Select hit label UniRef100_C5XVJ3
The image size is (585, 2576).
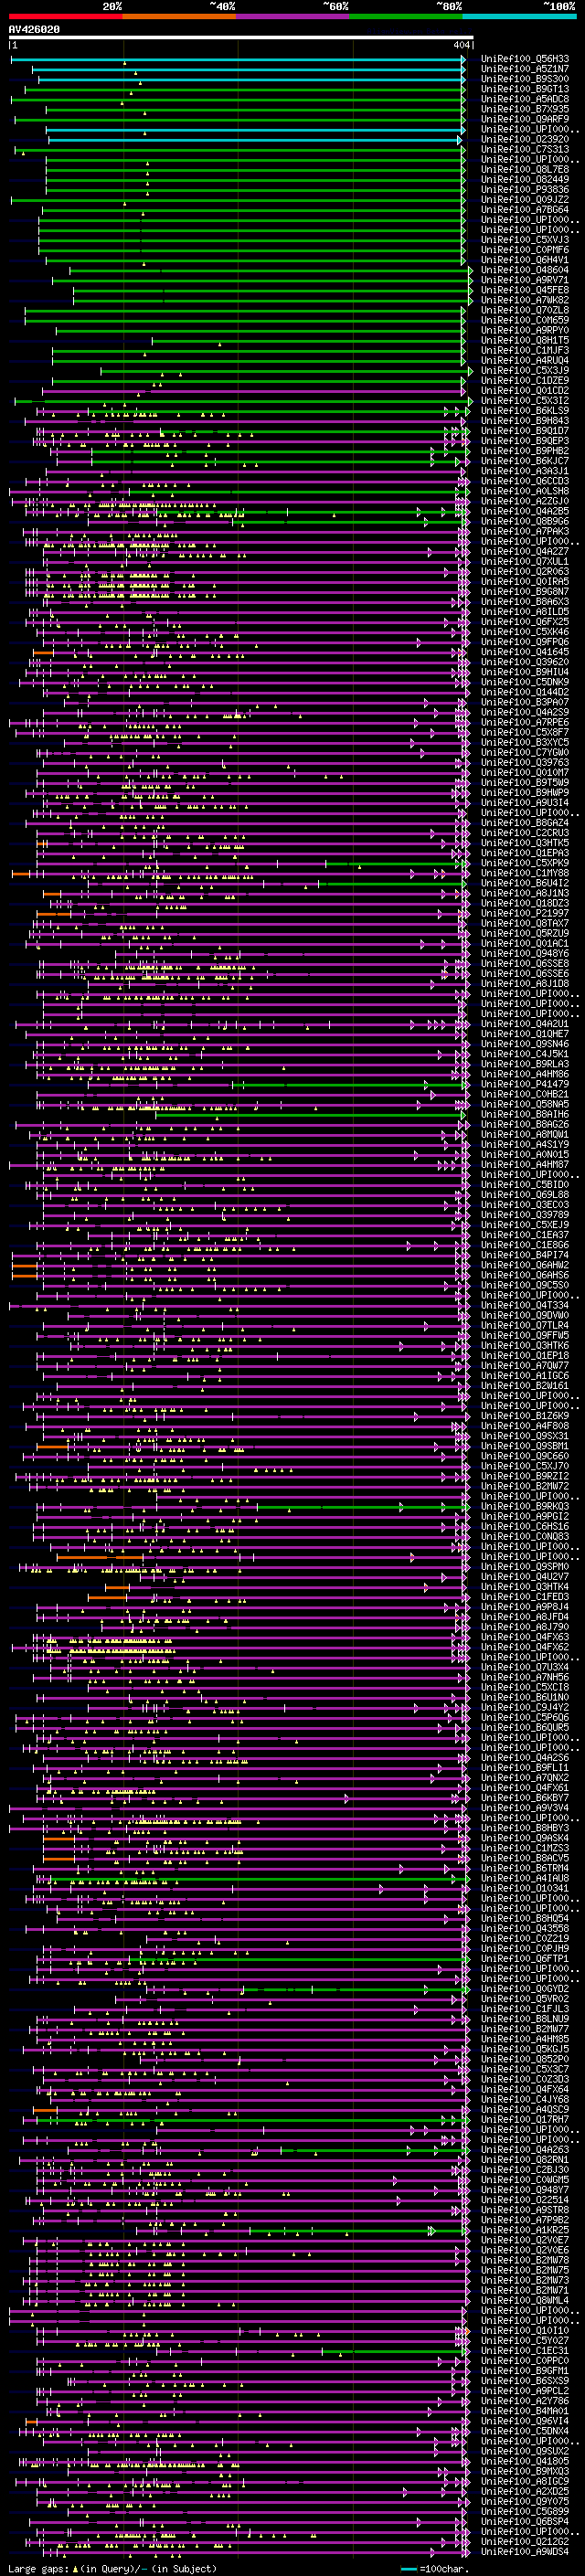tap(525, 240)
